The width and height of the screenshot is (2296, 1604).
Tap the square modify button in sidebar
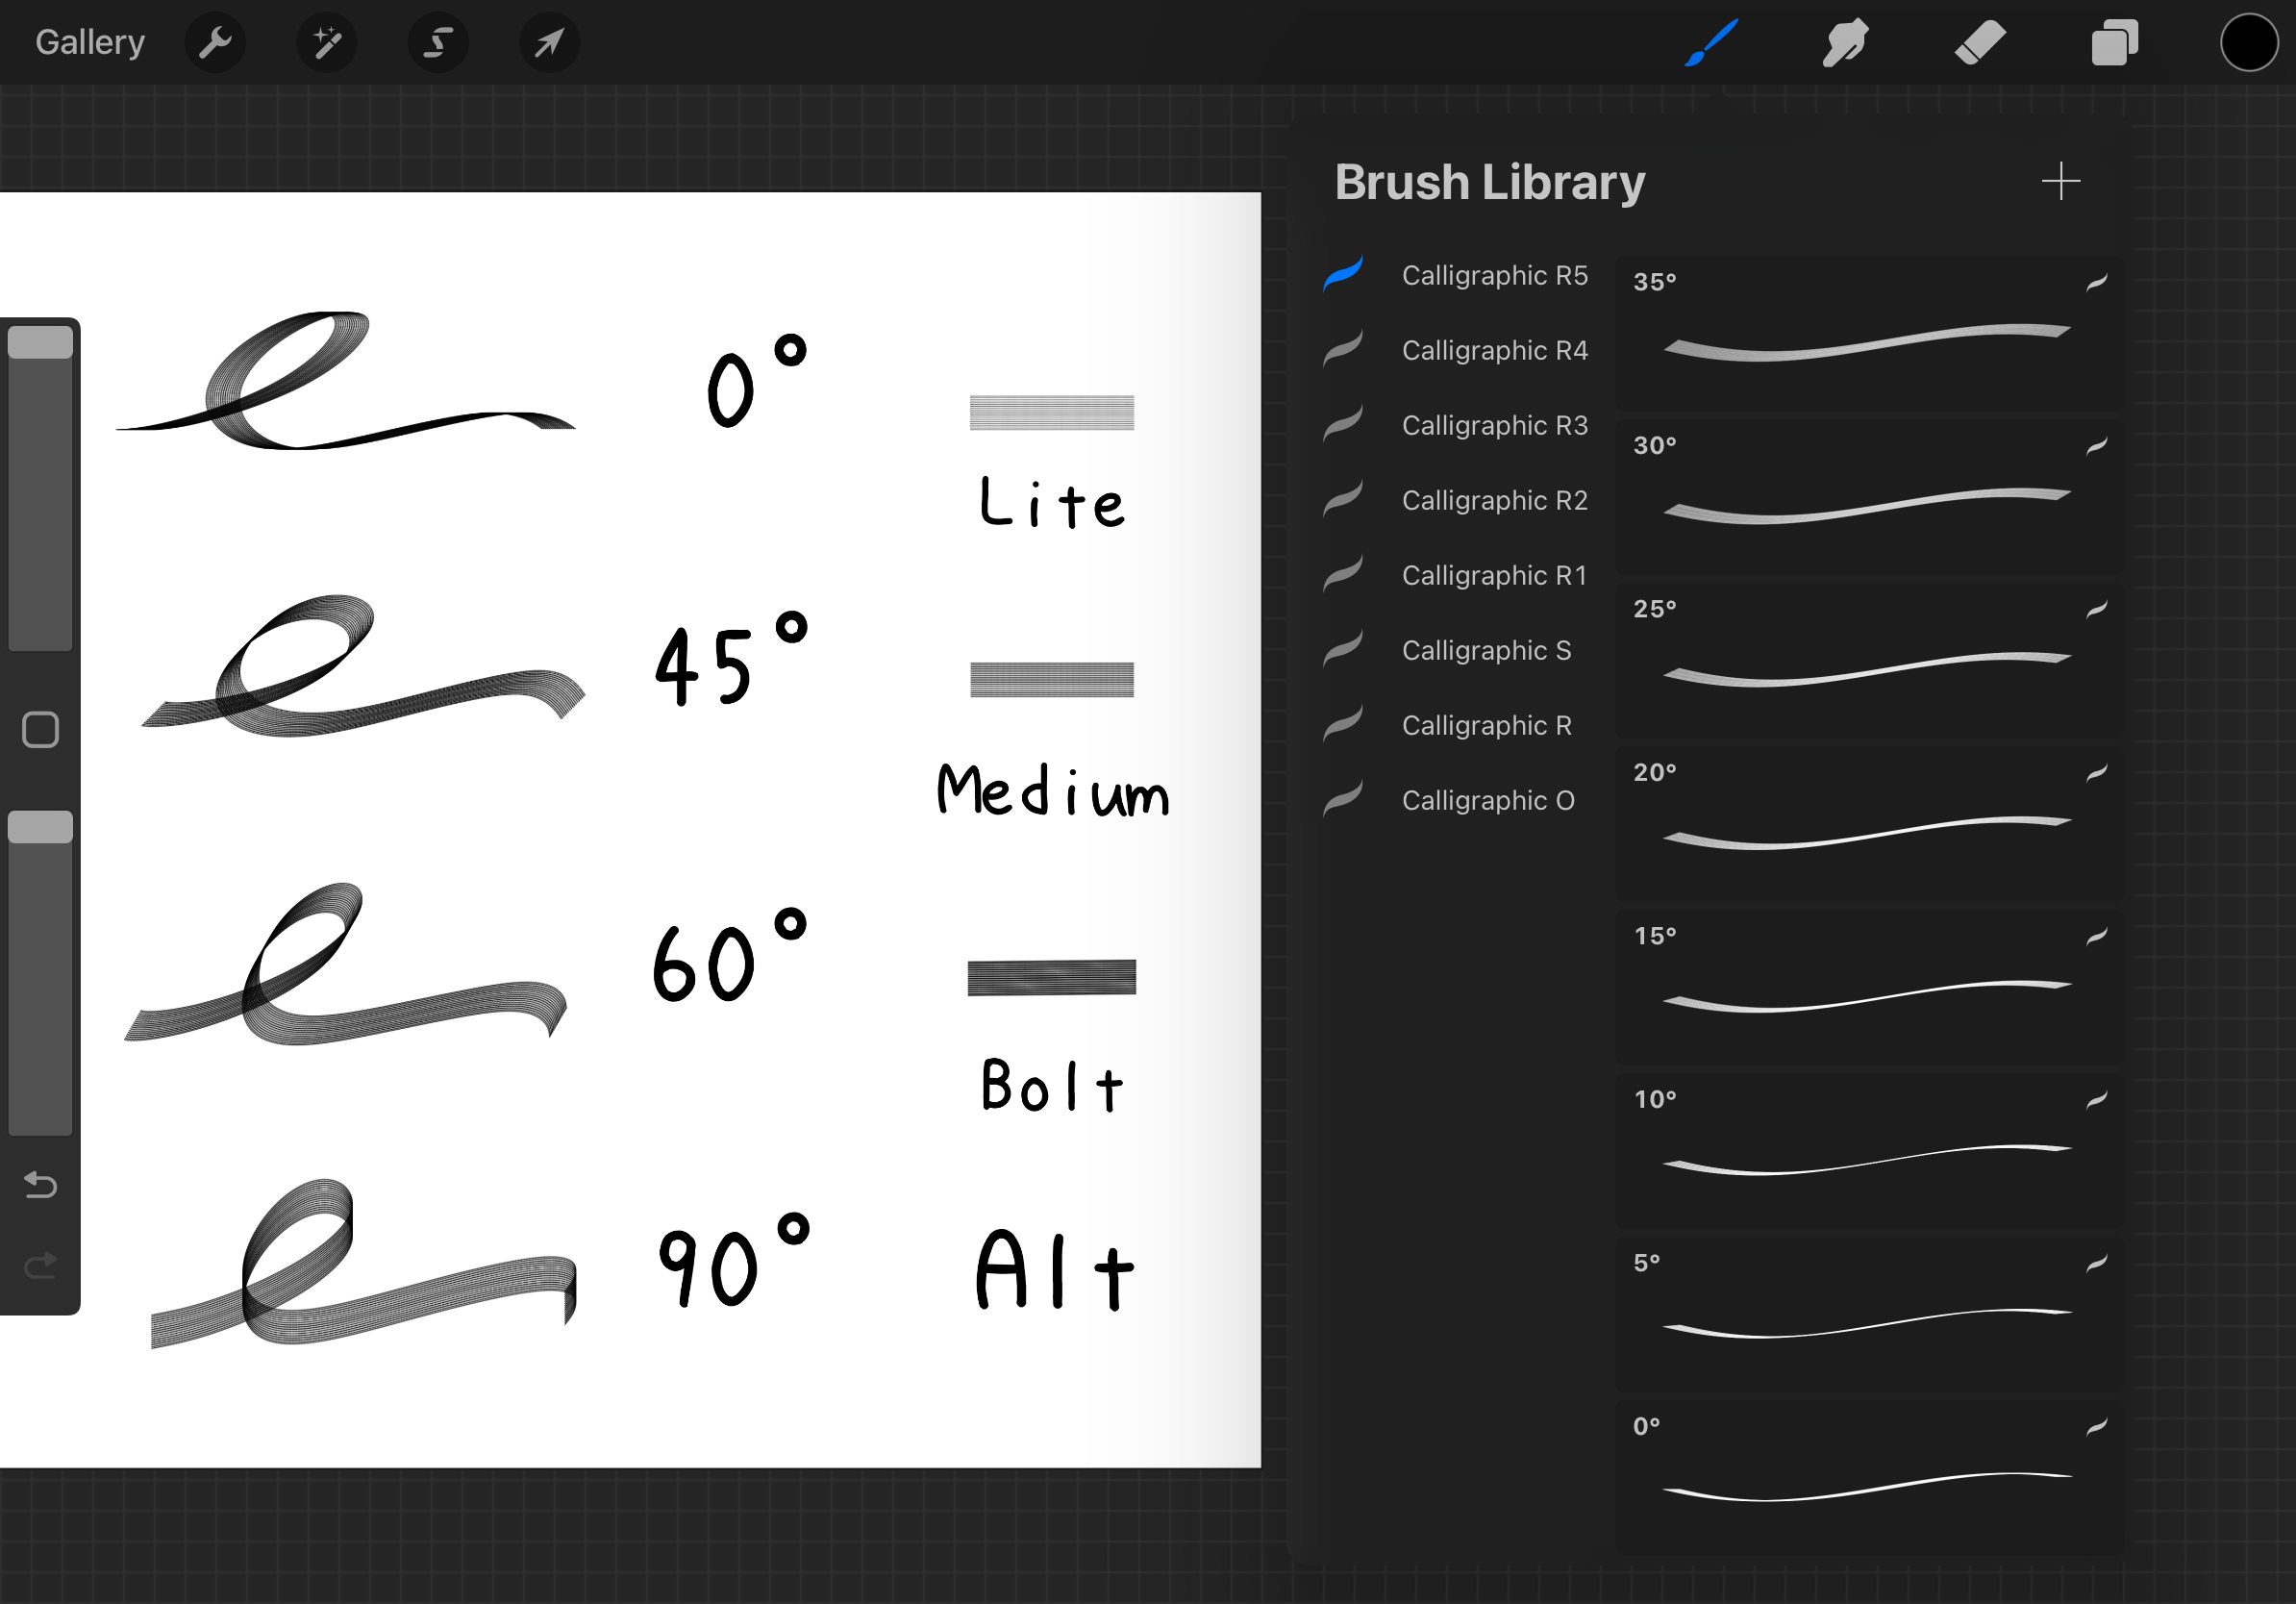40,730
